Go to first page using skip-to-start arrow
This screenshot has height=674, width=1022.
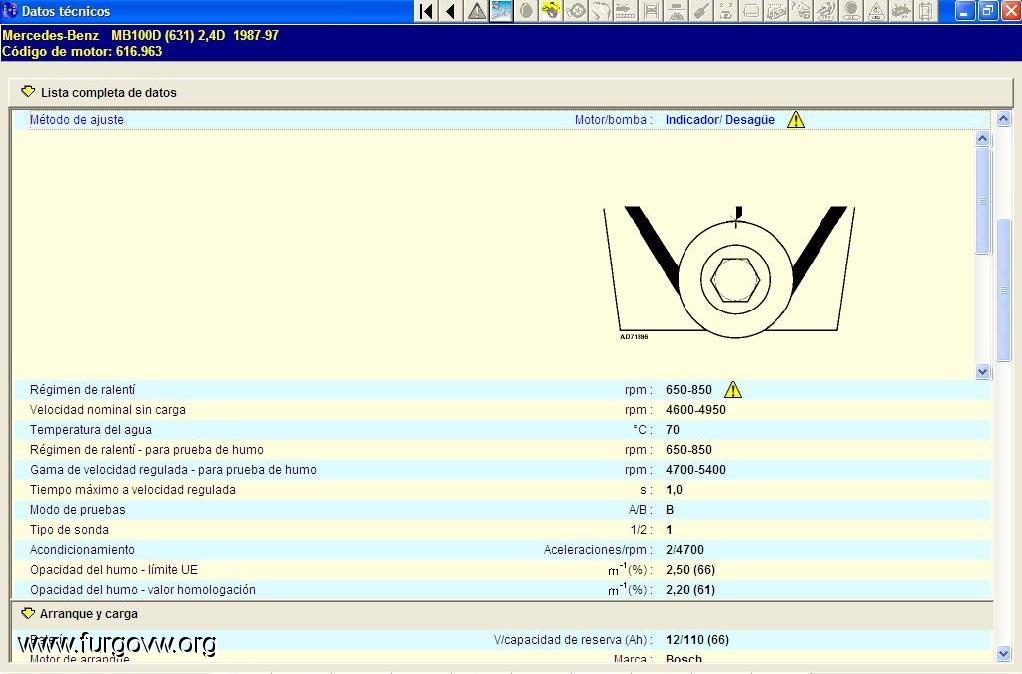(426, 11)
